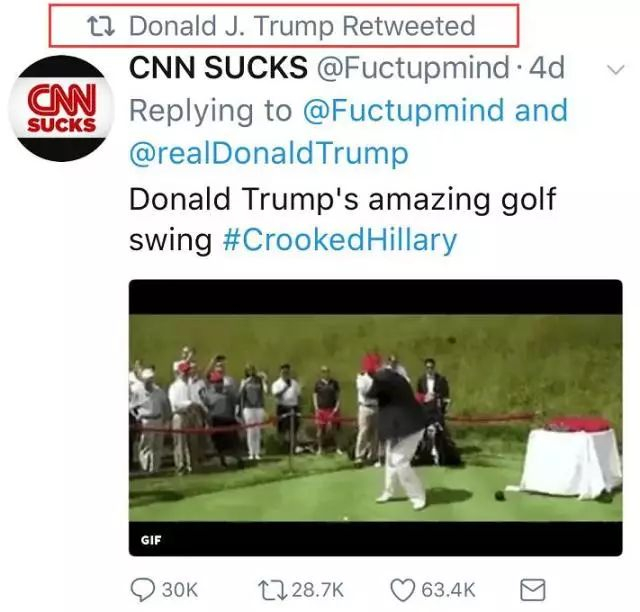Visit the @realDonaldTrump mention

tap(269, 154)
